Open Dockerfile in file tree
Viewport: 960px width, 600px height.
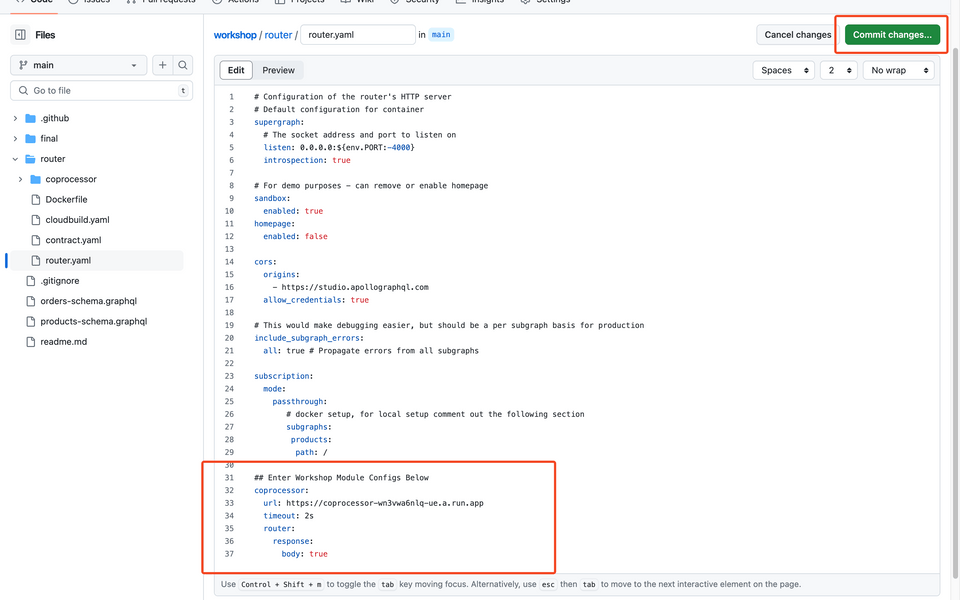(66, 200)
